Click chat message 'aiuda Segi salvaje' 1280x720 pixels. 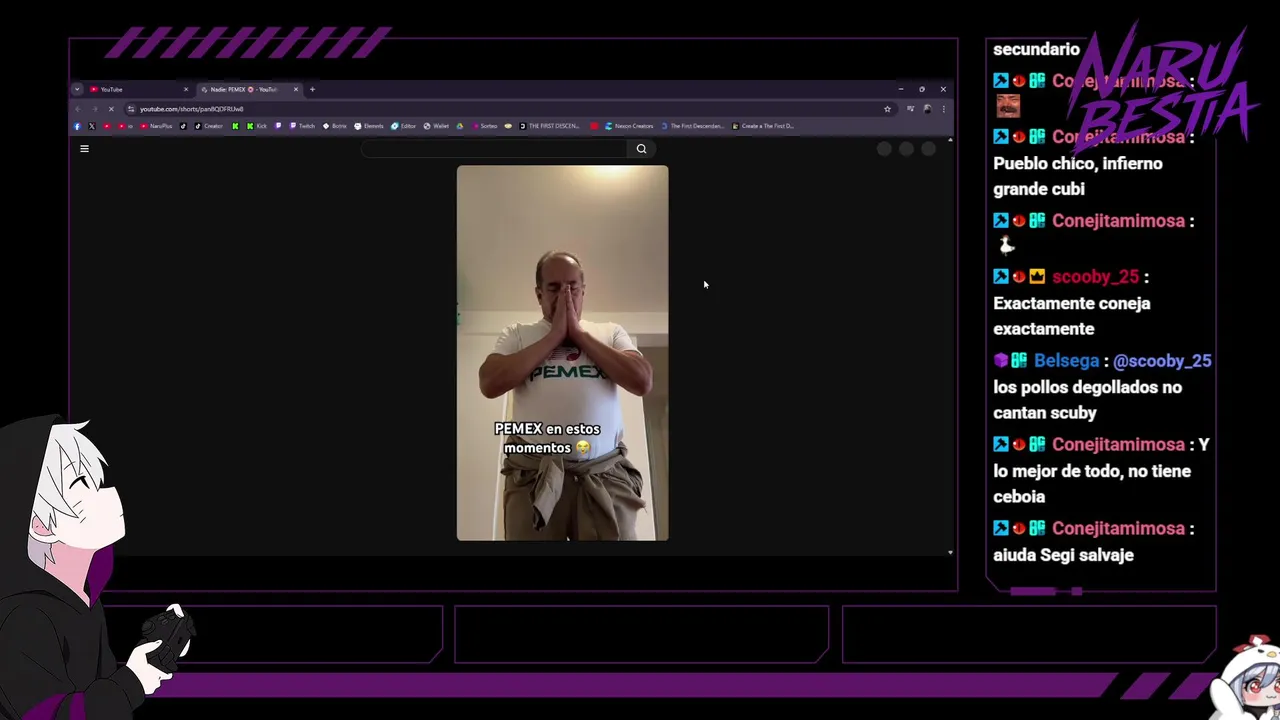pos(1063,555)
